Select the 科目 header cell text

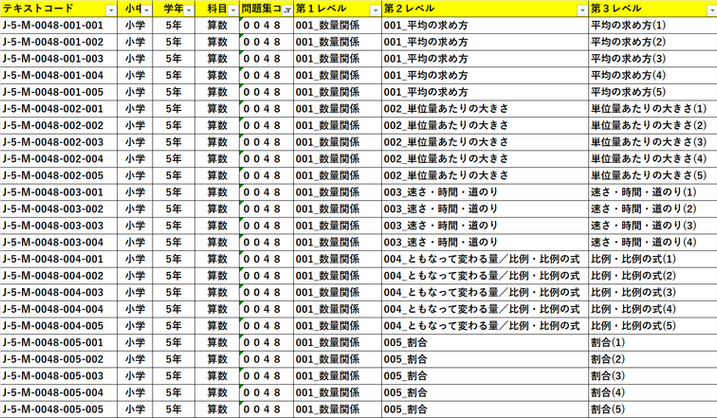click(x=217, y=9)
